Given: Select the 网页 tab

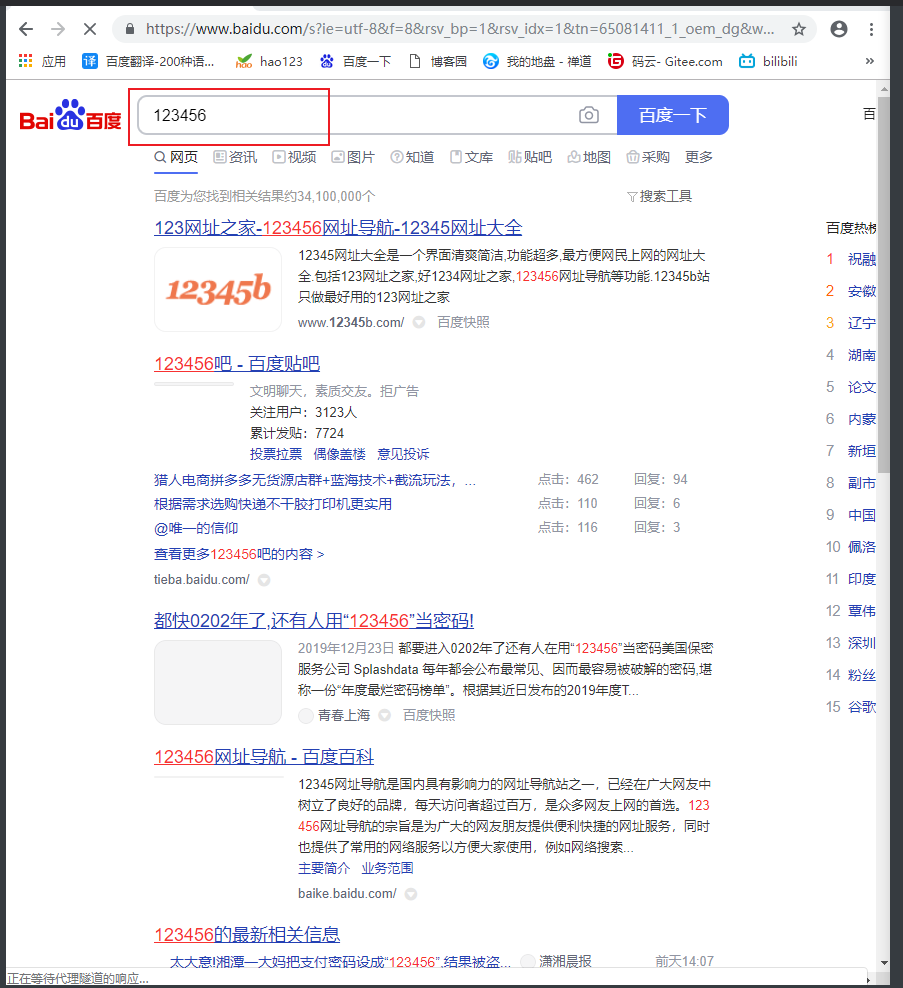Looking at the screenshot, I should (176, 157).
